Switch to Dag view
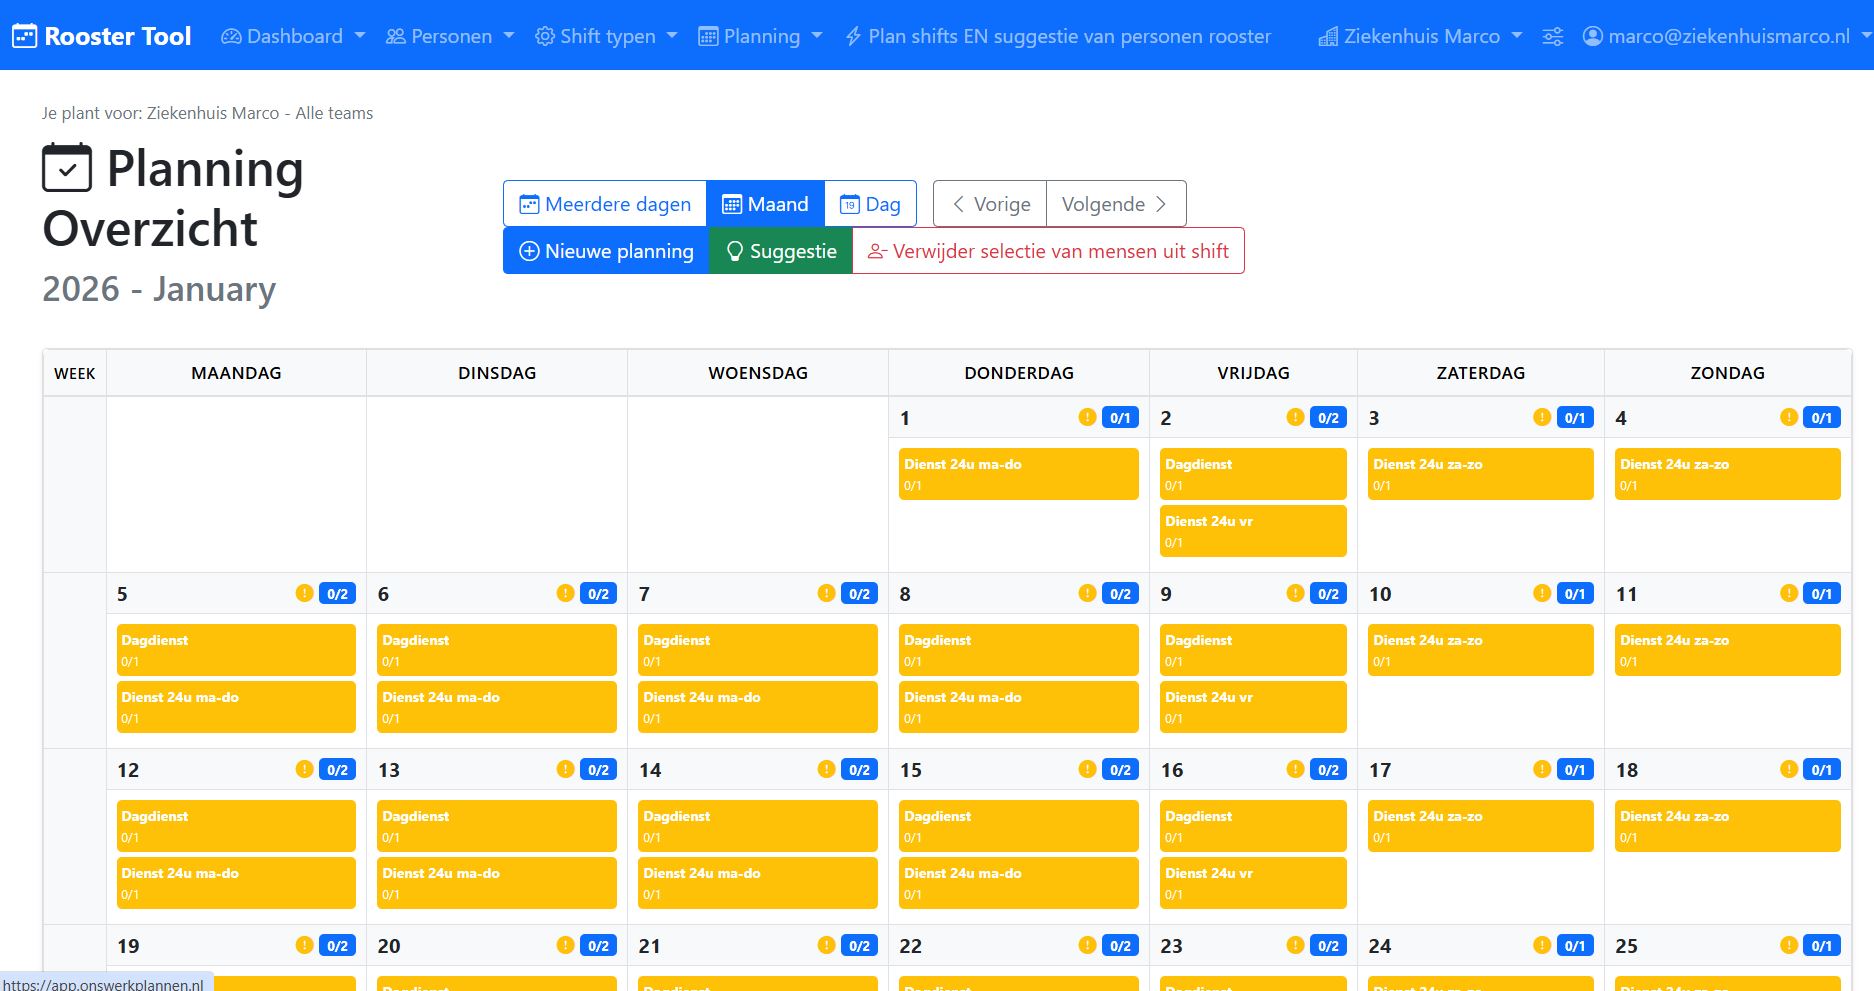The height and width of the screenshot is (991, 1874). [x=870, y=203]
